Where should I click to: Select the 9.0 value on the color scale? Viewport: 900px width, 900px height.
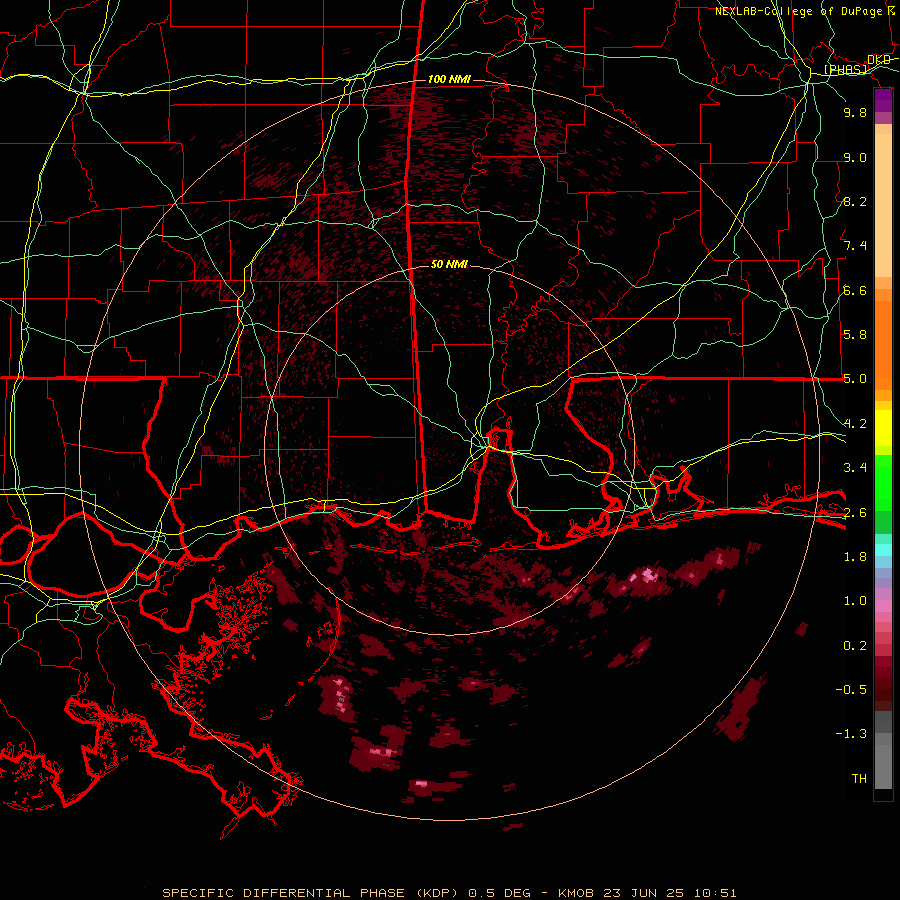(855, 157)
